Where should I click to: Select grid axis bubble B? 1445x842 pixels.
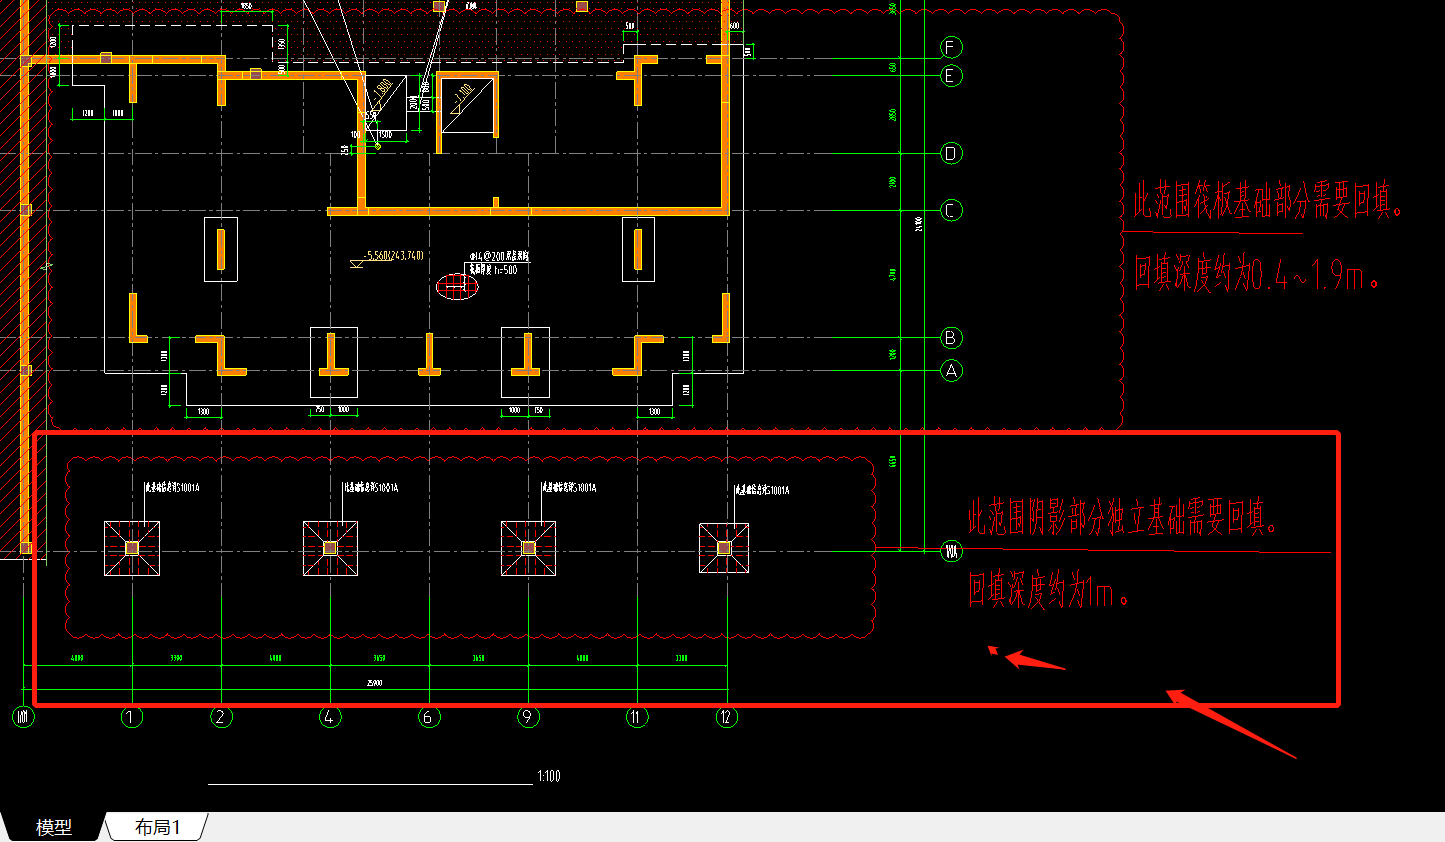tap(951, 338)
